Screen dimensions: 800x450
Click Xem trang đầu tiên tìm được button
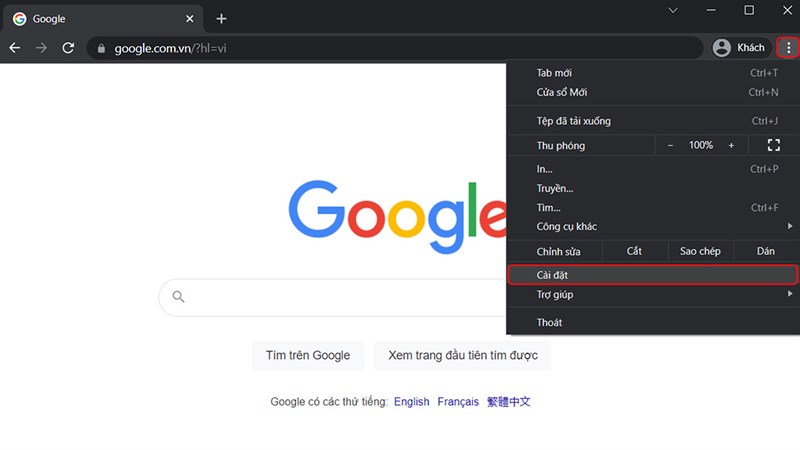[463, 356]
